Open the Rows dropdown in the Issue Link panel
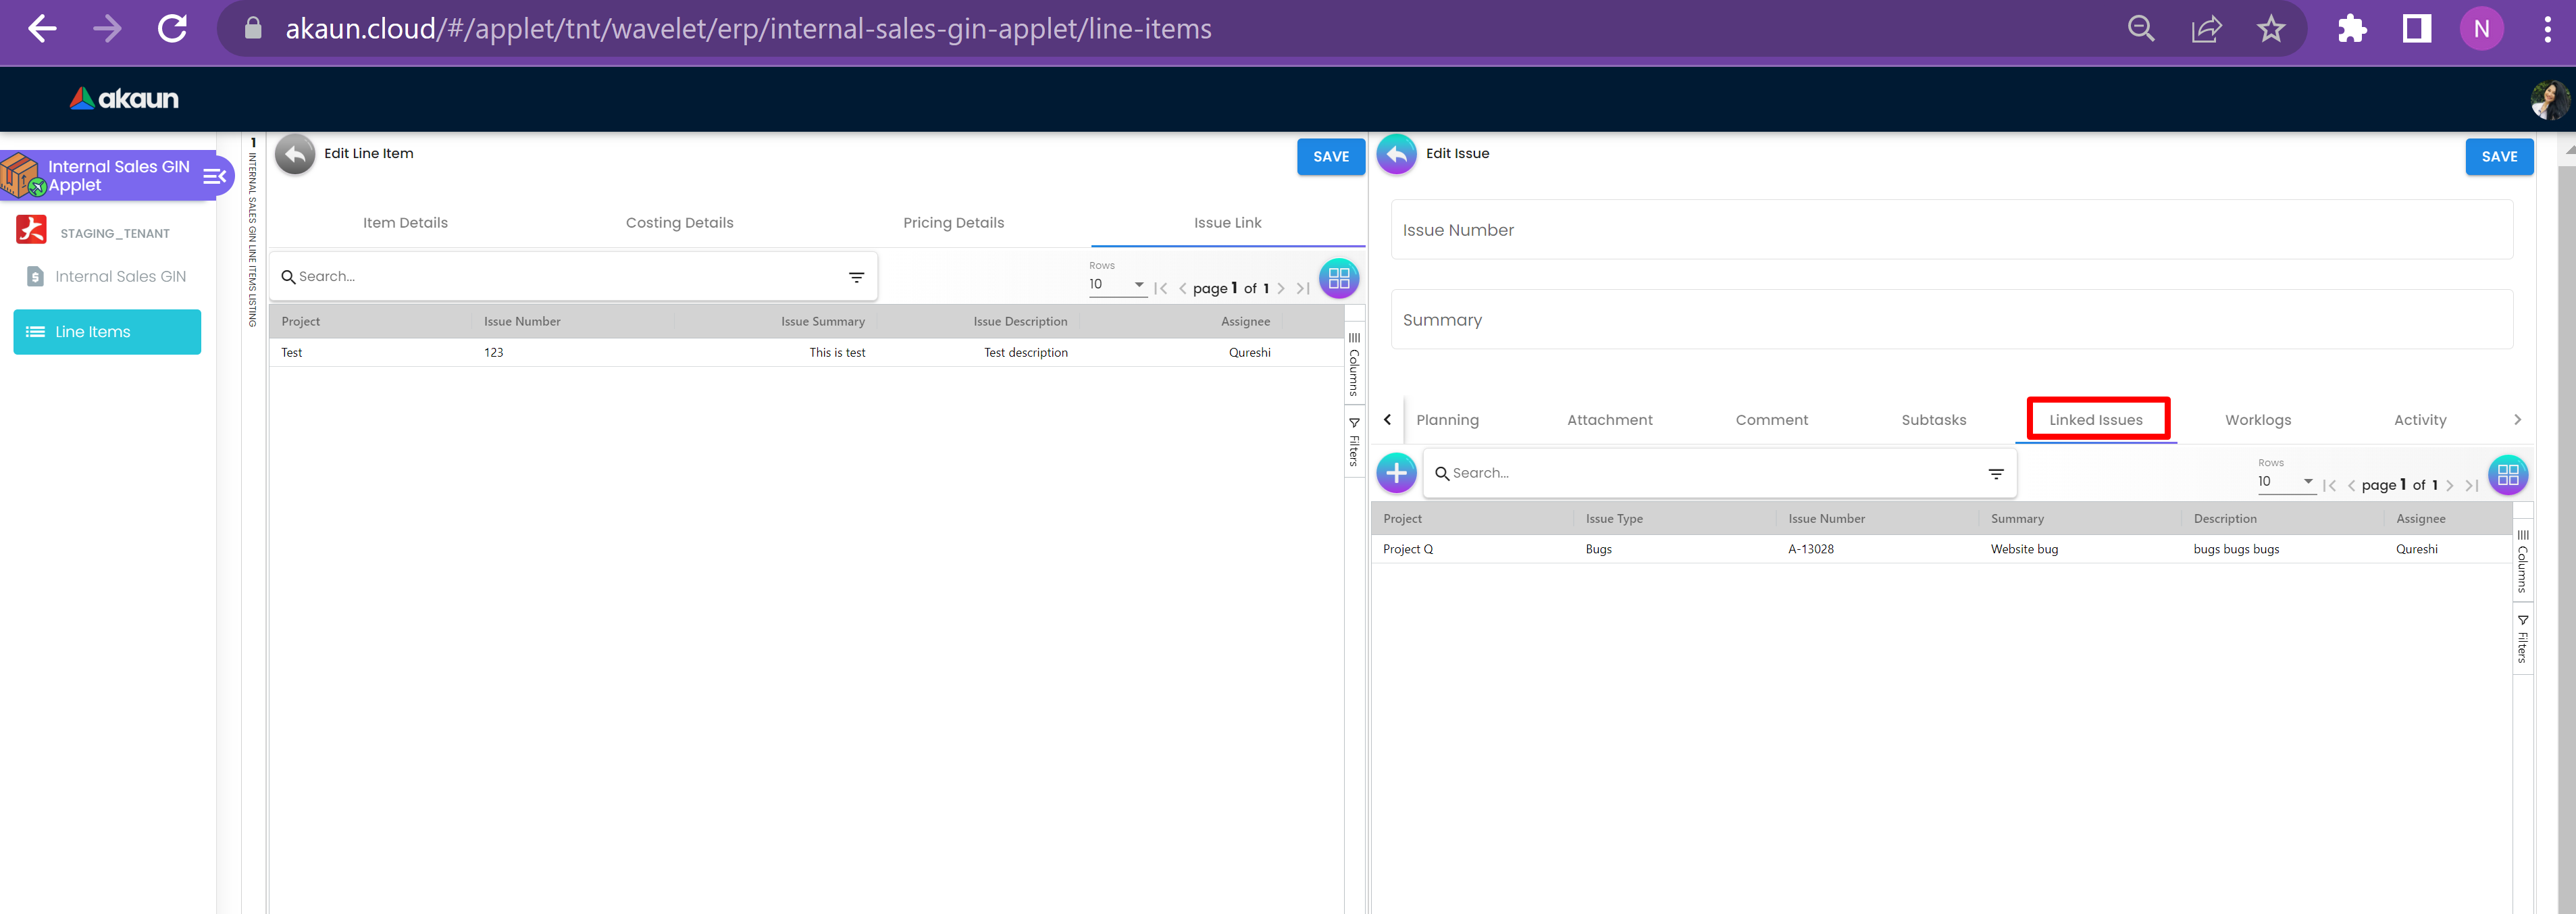2576x914 pixels. 1117,285
